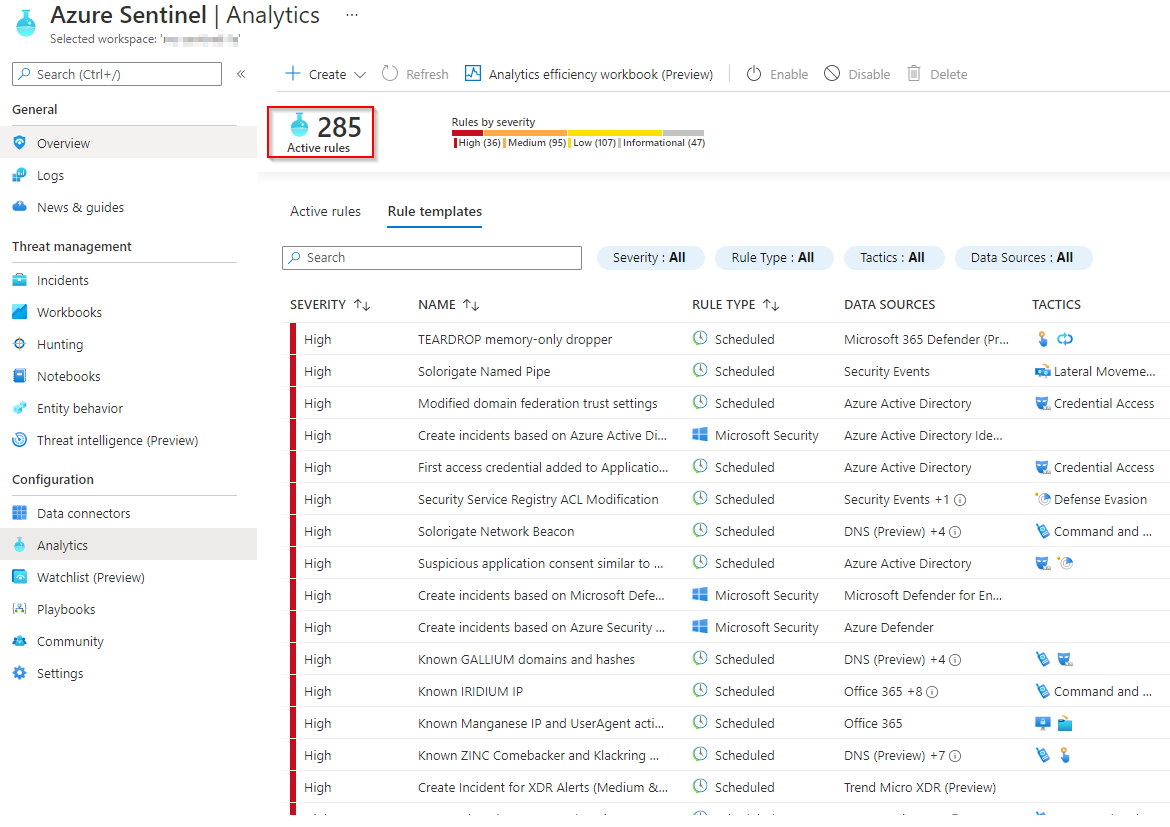Viewport: 1170px width, 827px height.
Task: Open the Overview sidebar icon
Action: [x=20, y=143]
